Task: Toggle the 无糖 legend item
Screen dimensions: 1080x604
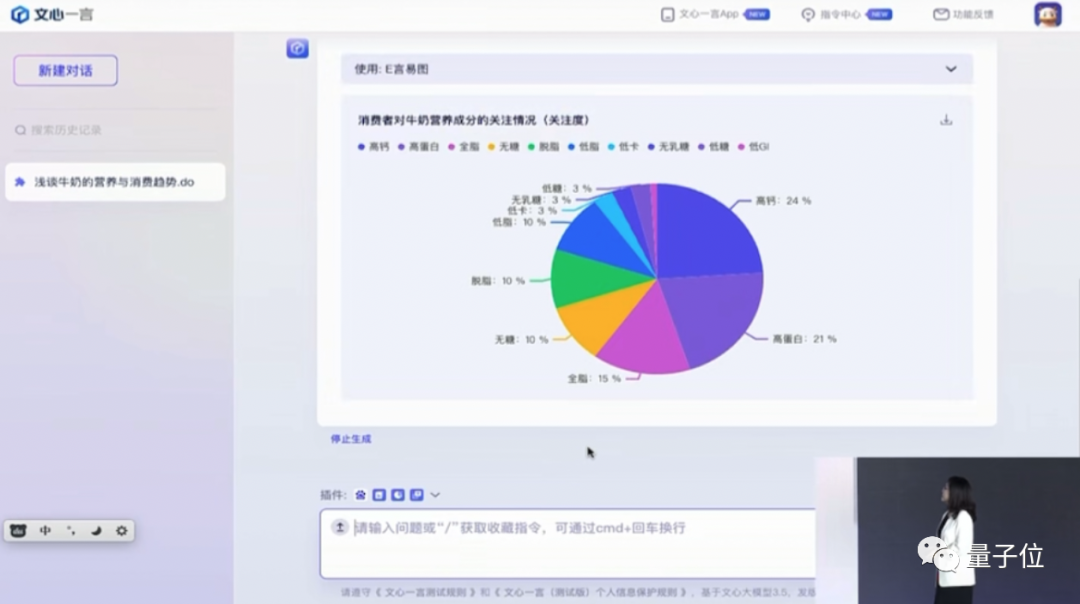Action: point(503,147)
